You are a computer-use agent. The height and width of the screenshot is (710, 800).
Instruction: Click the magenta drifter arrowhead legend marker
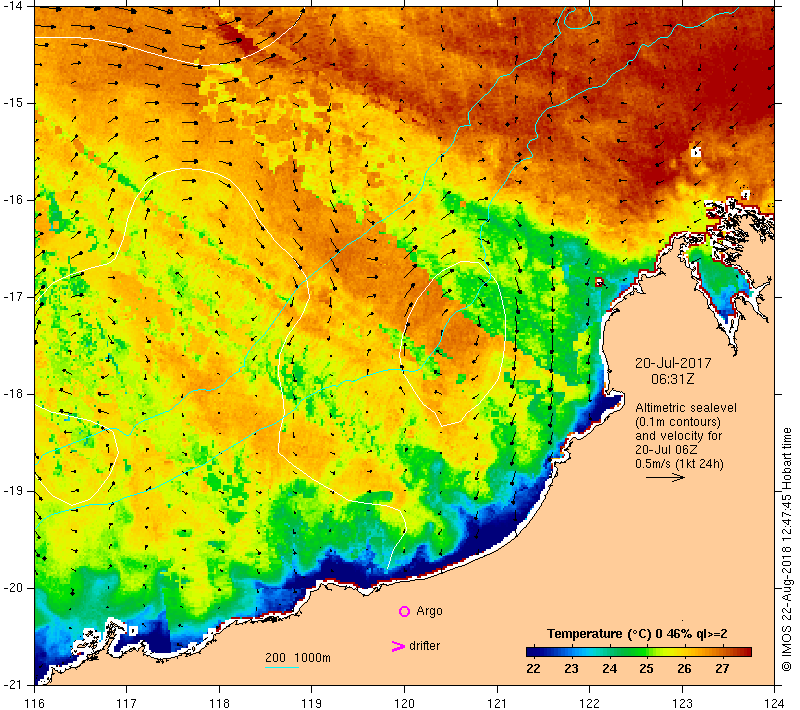coord(398,646)
